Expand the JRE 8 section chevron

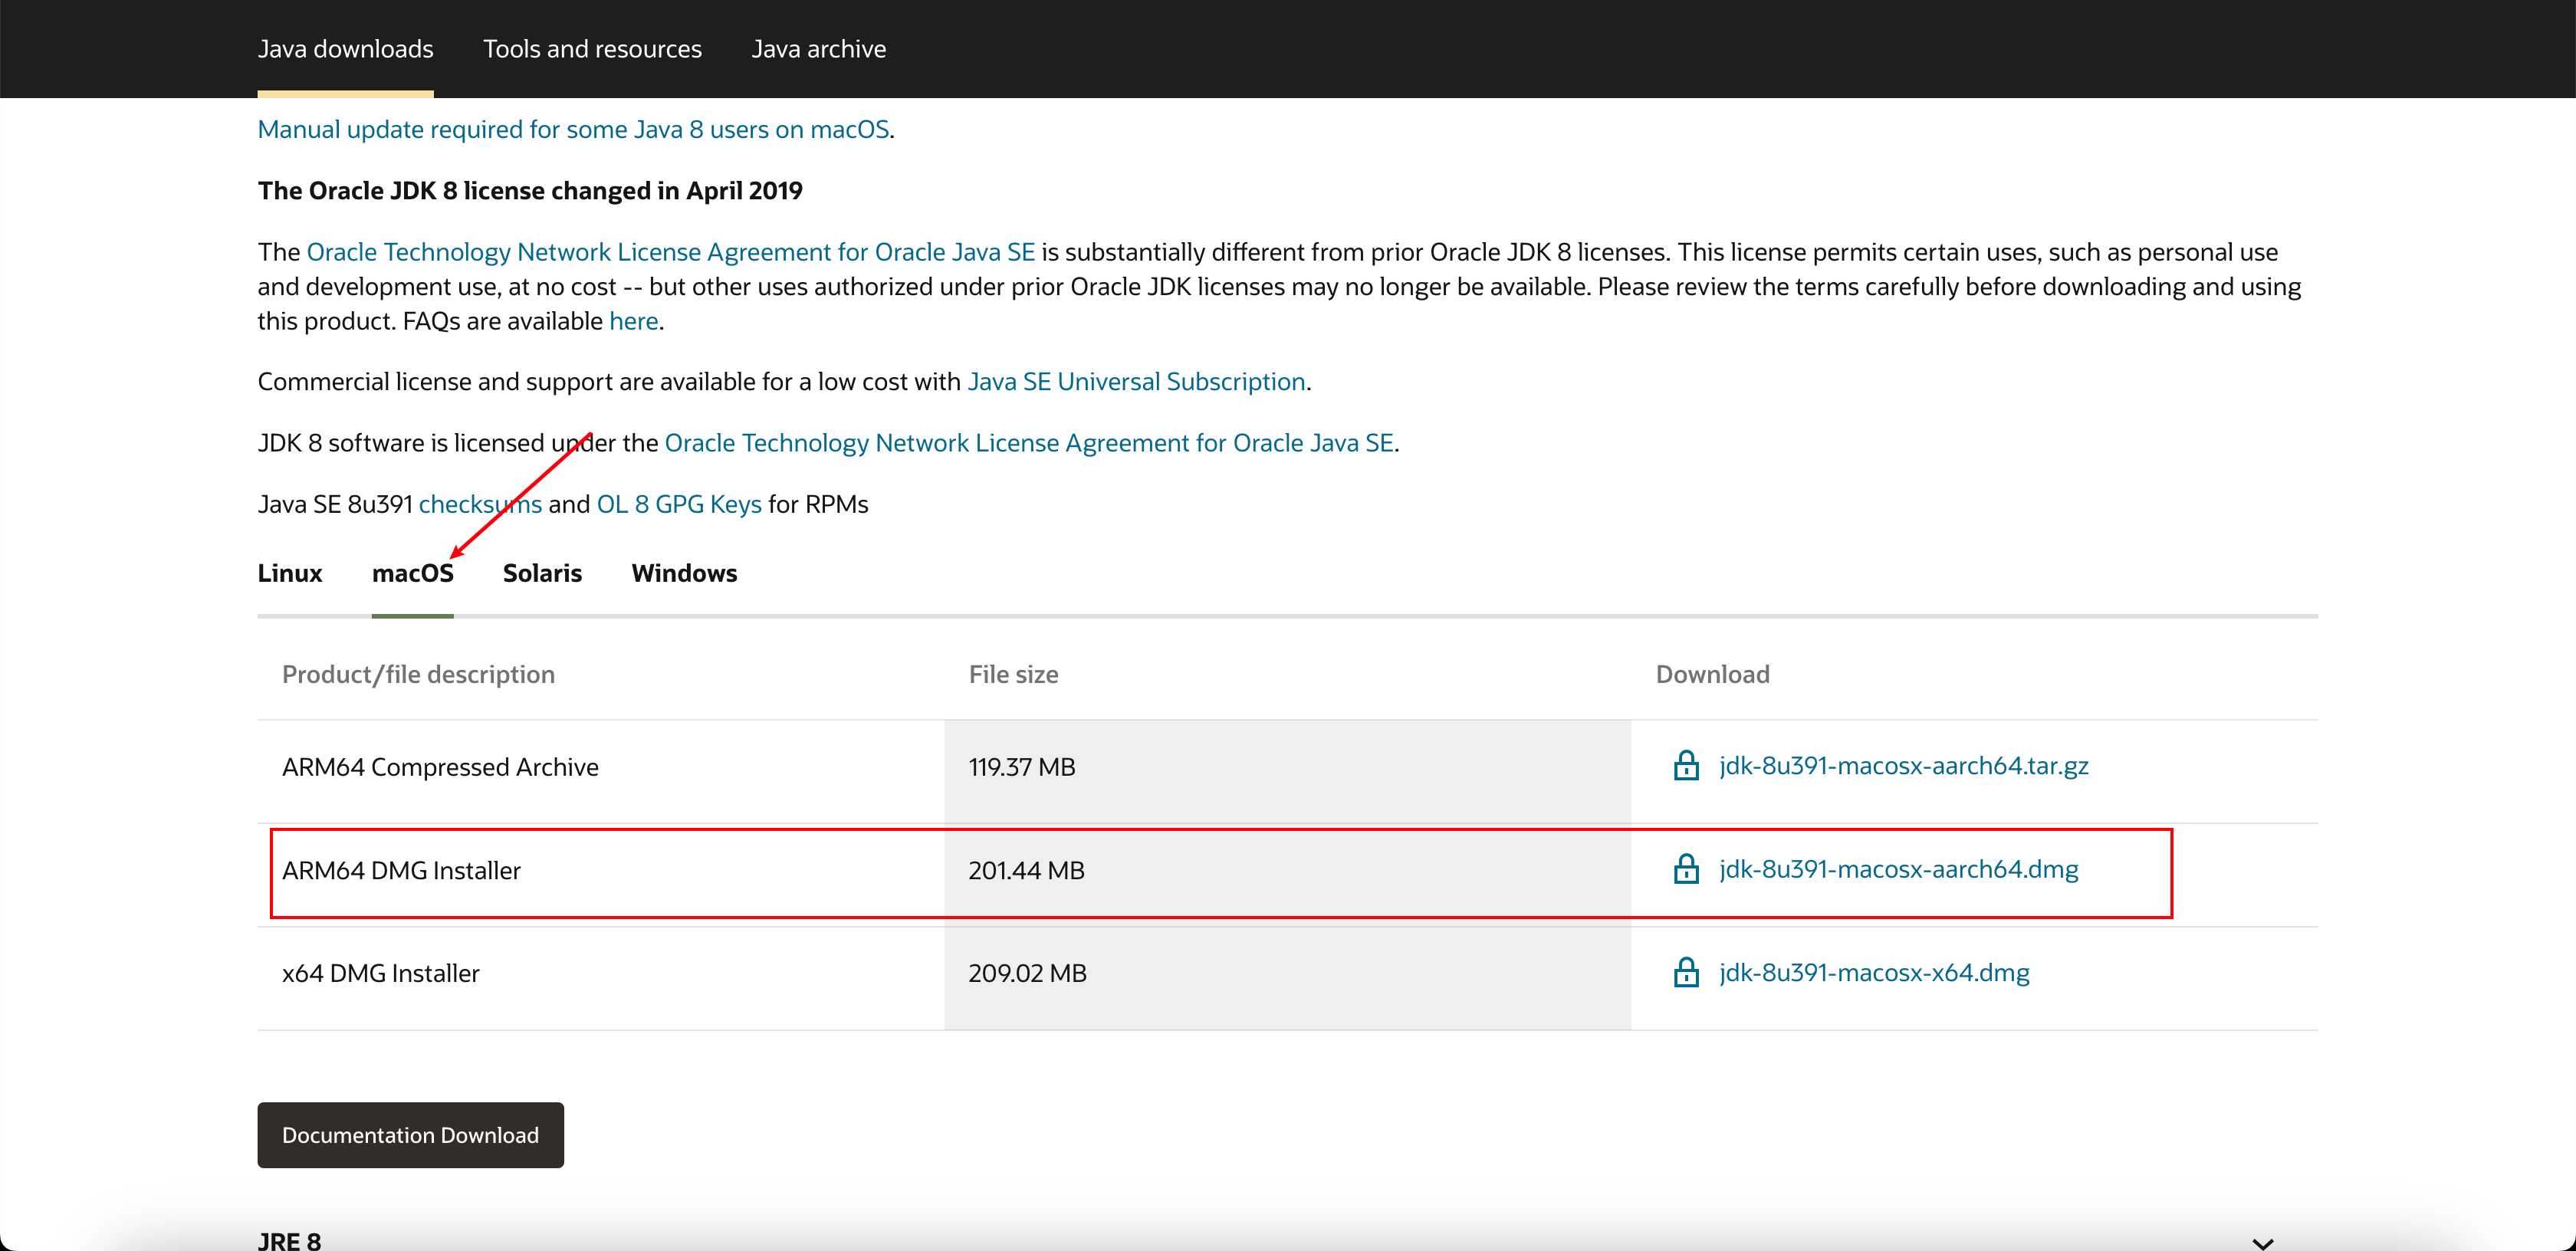(x=2263, y=1243)
